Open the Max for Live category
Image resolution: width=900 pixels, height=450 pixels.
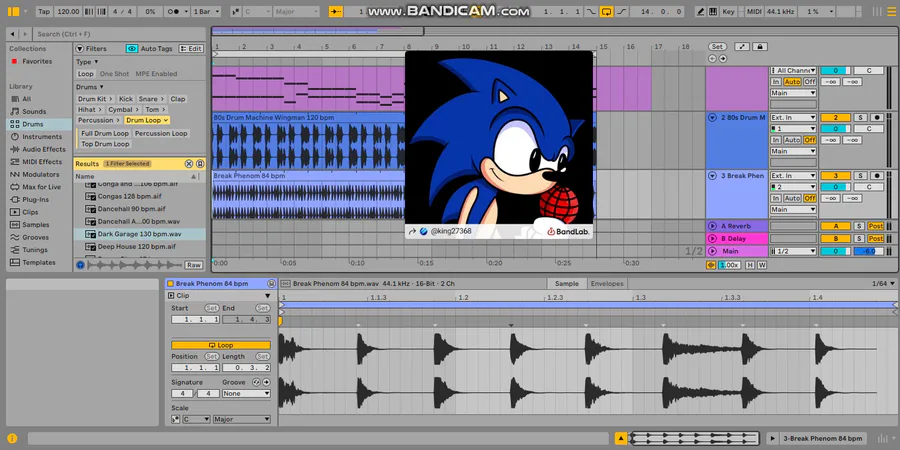[41, 187]
